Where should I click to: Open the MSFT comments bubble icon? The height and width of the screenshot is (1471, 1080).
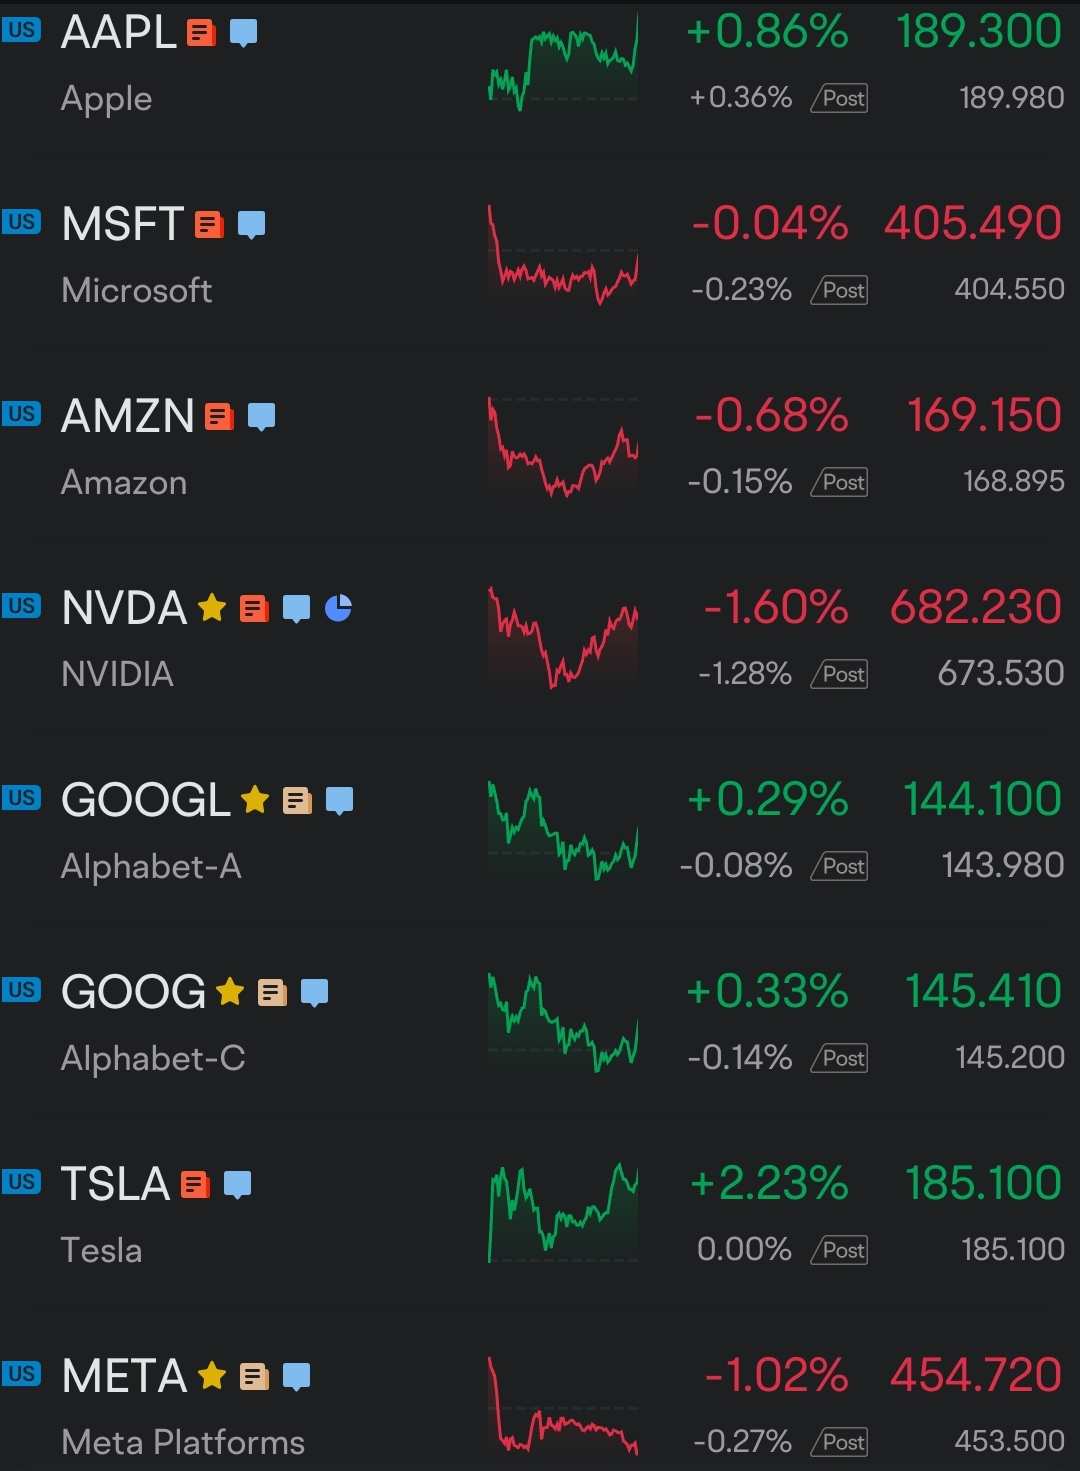(252, 224)
